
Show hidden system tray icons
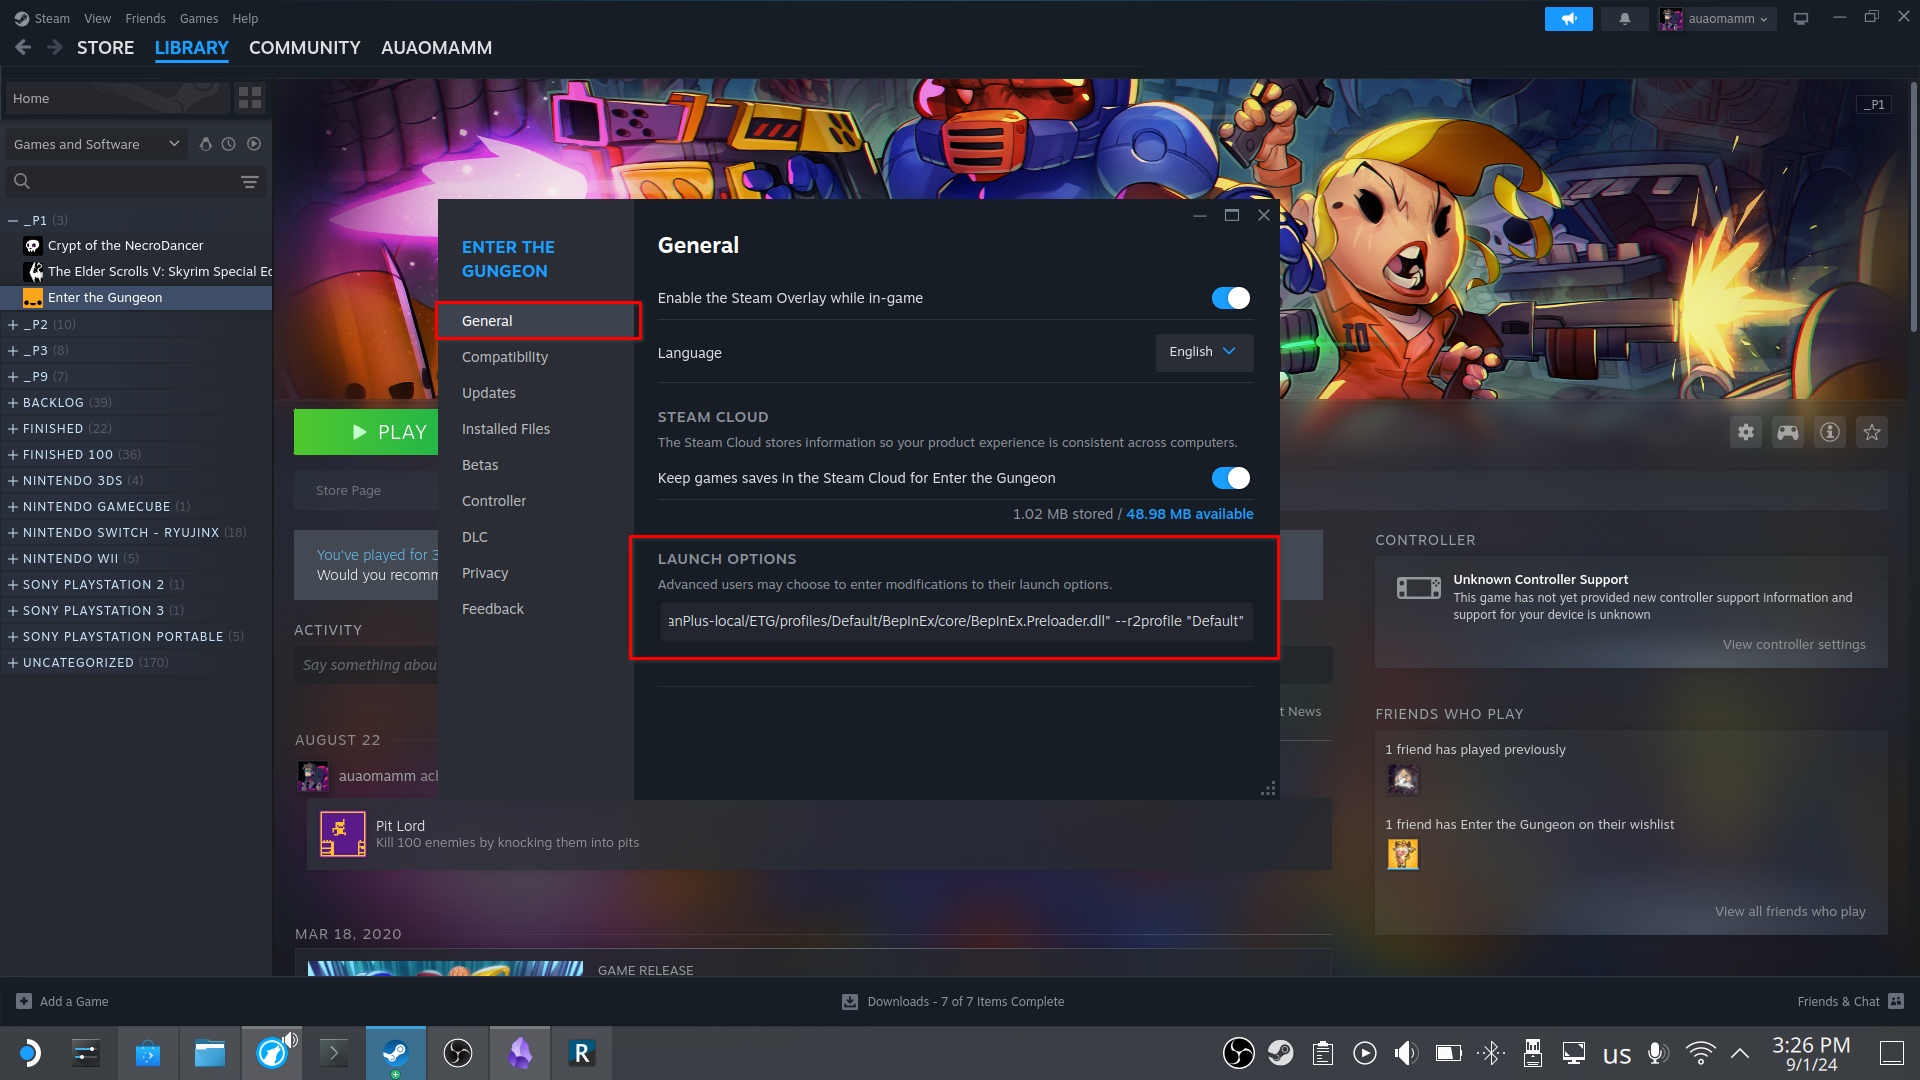coord(1740,1053)
